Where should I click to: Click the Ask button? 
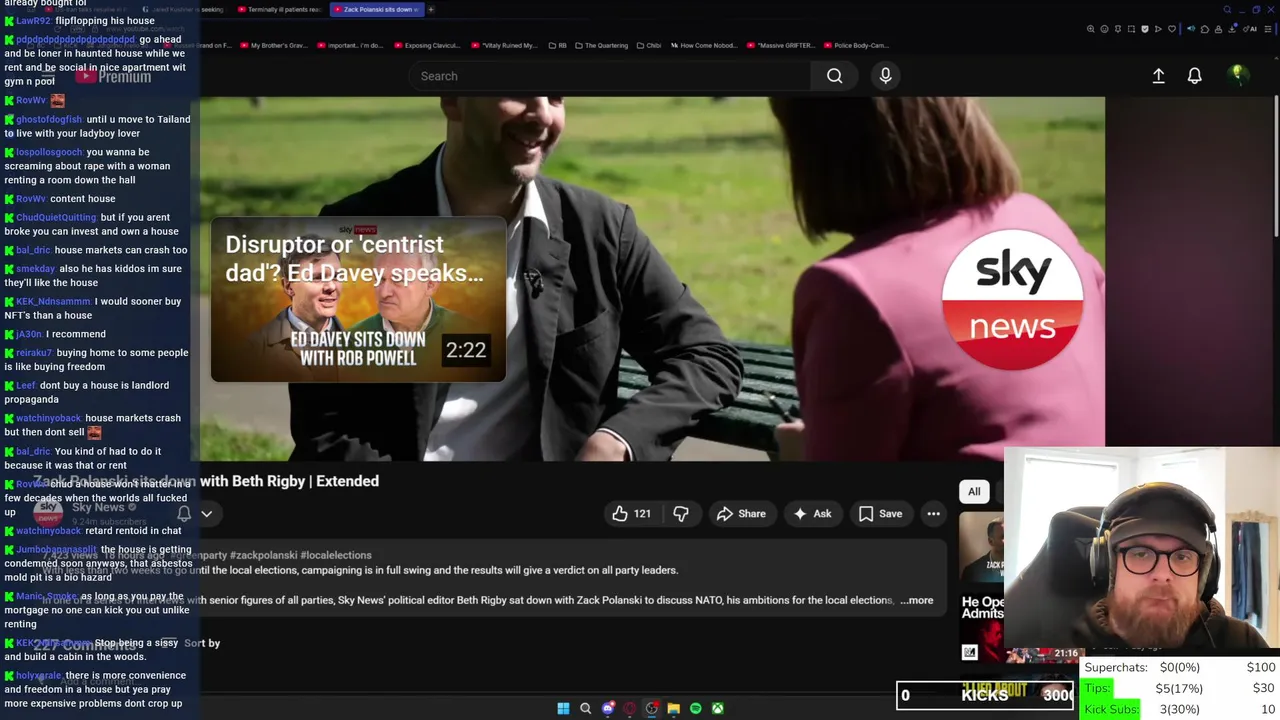(812, 513)
